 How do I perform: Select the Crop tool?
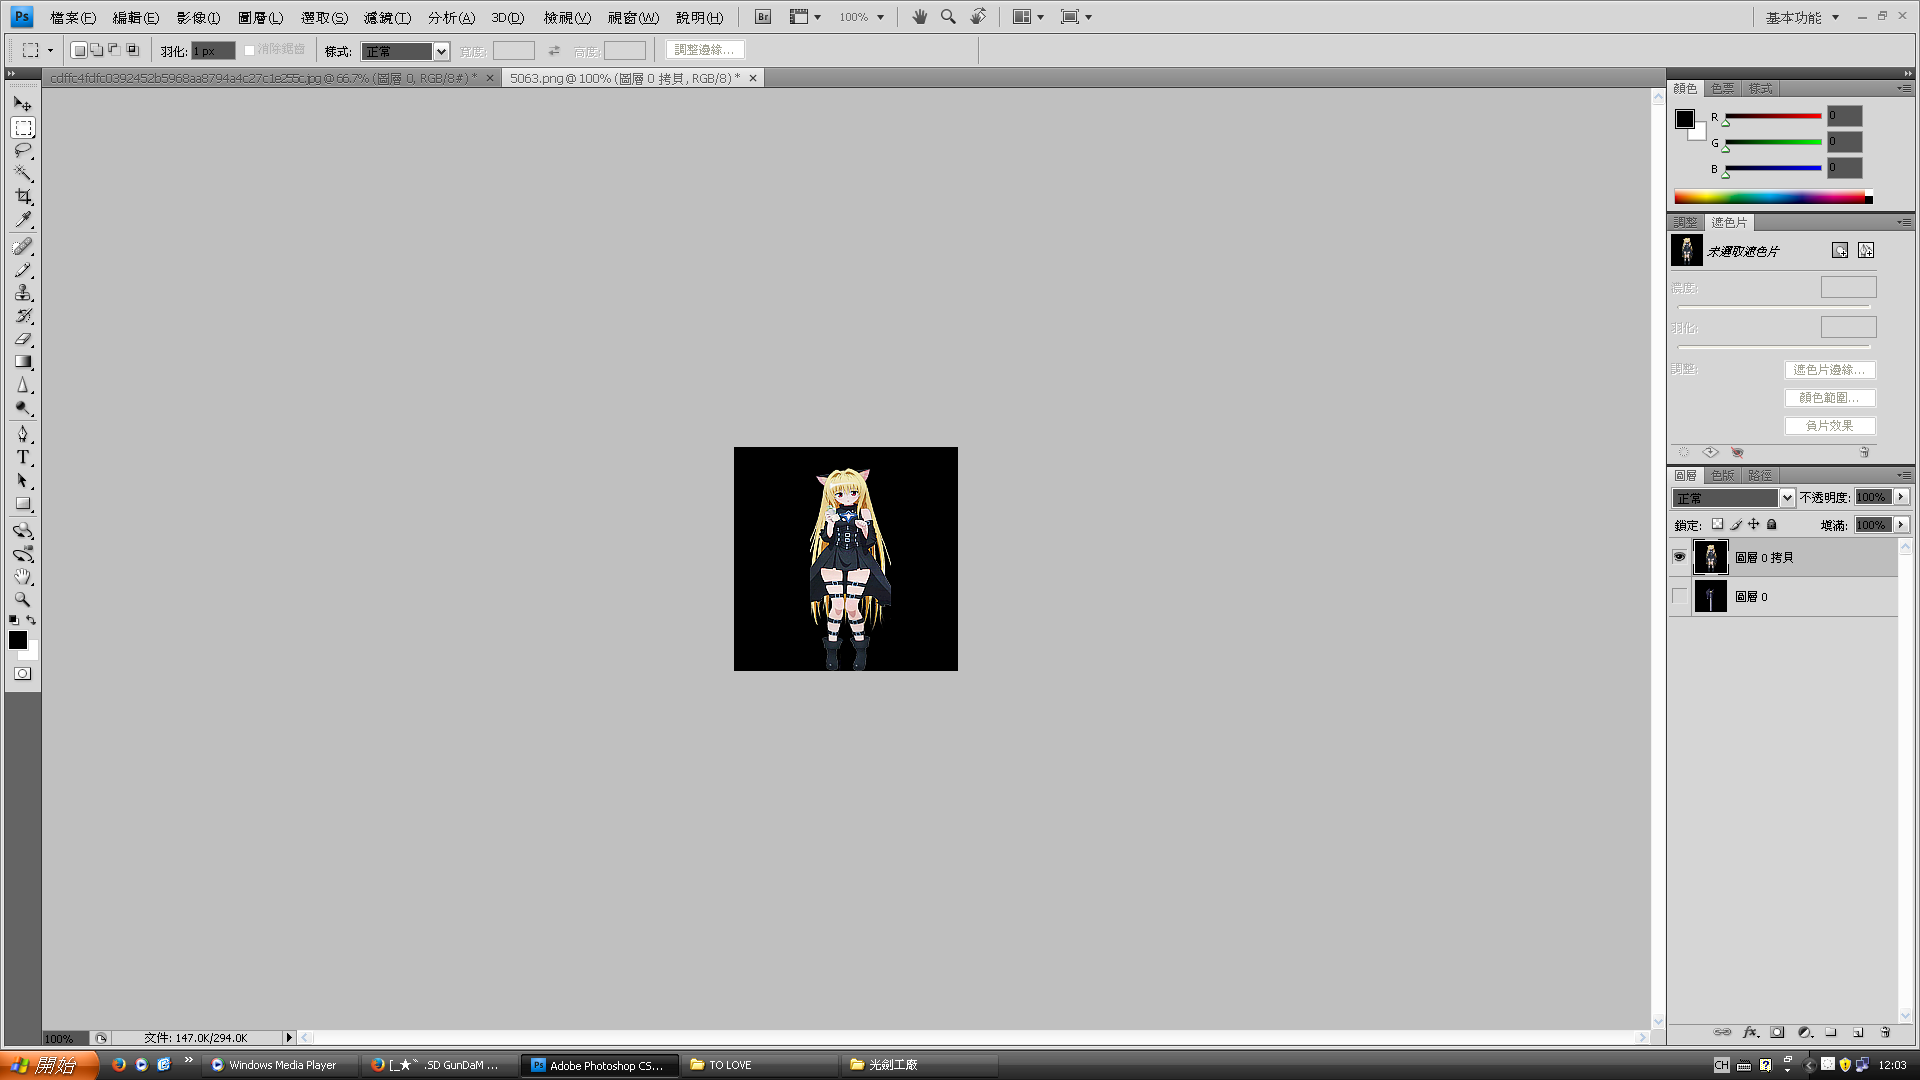(23, 197)
